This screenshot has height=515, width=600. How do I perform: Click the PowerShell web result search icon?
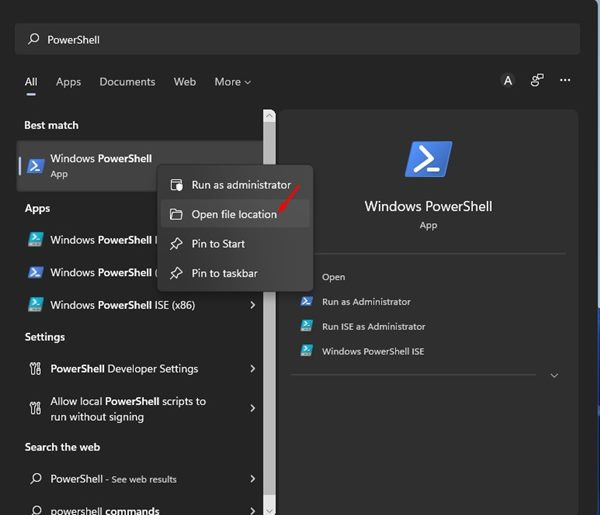[36, 478]
